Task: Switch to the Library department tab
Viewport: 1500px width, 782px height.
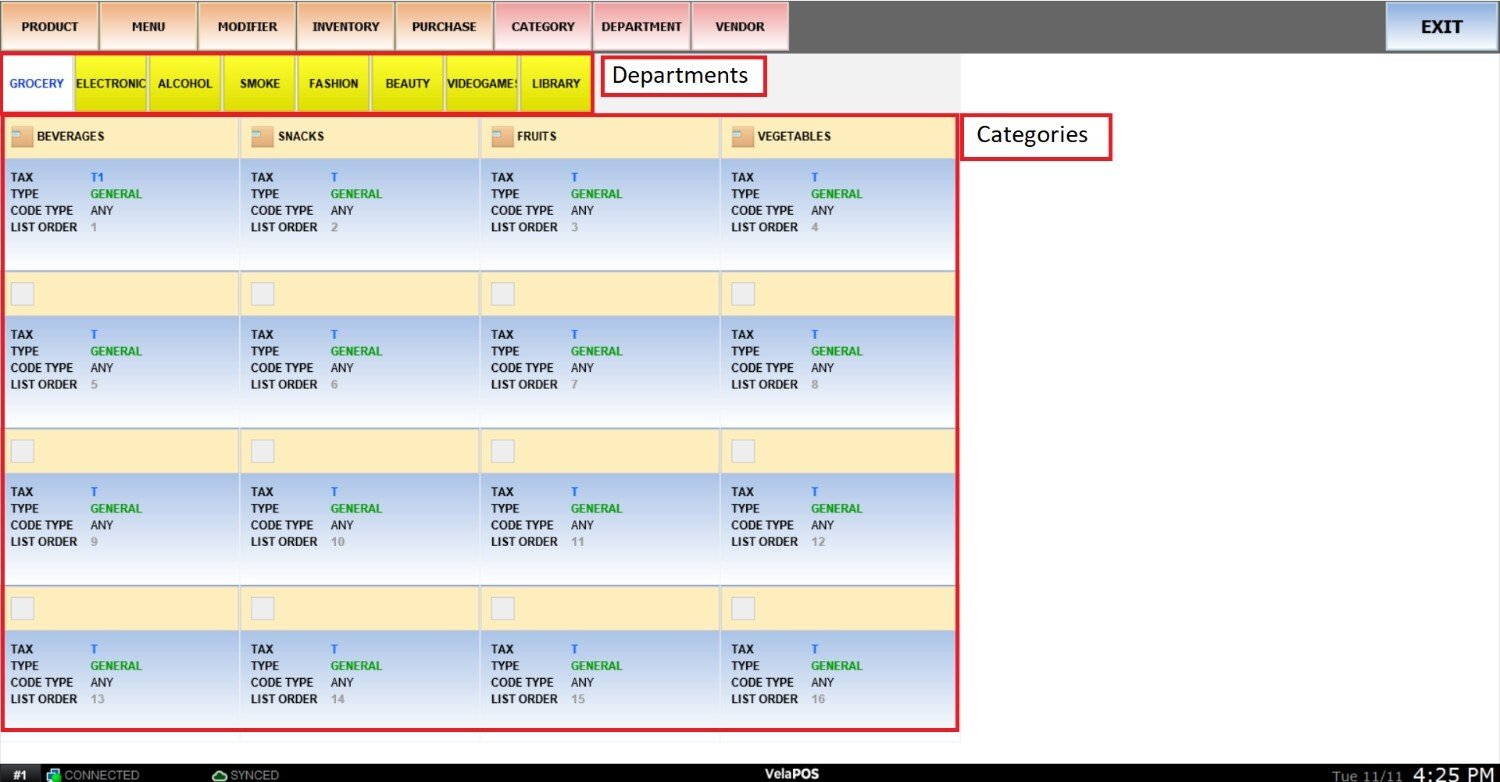Action: pos(556,84)
